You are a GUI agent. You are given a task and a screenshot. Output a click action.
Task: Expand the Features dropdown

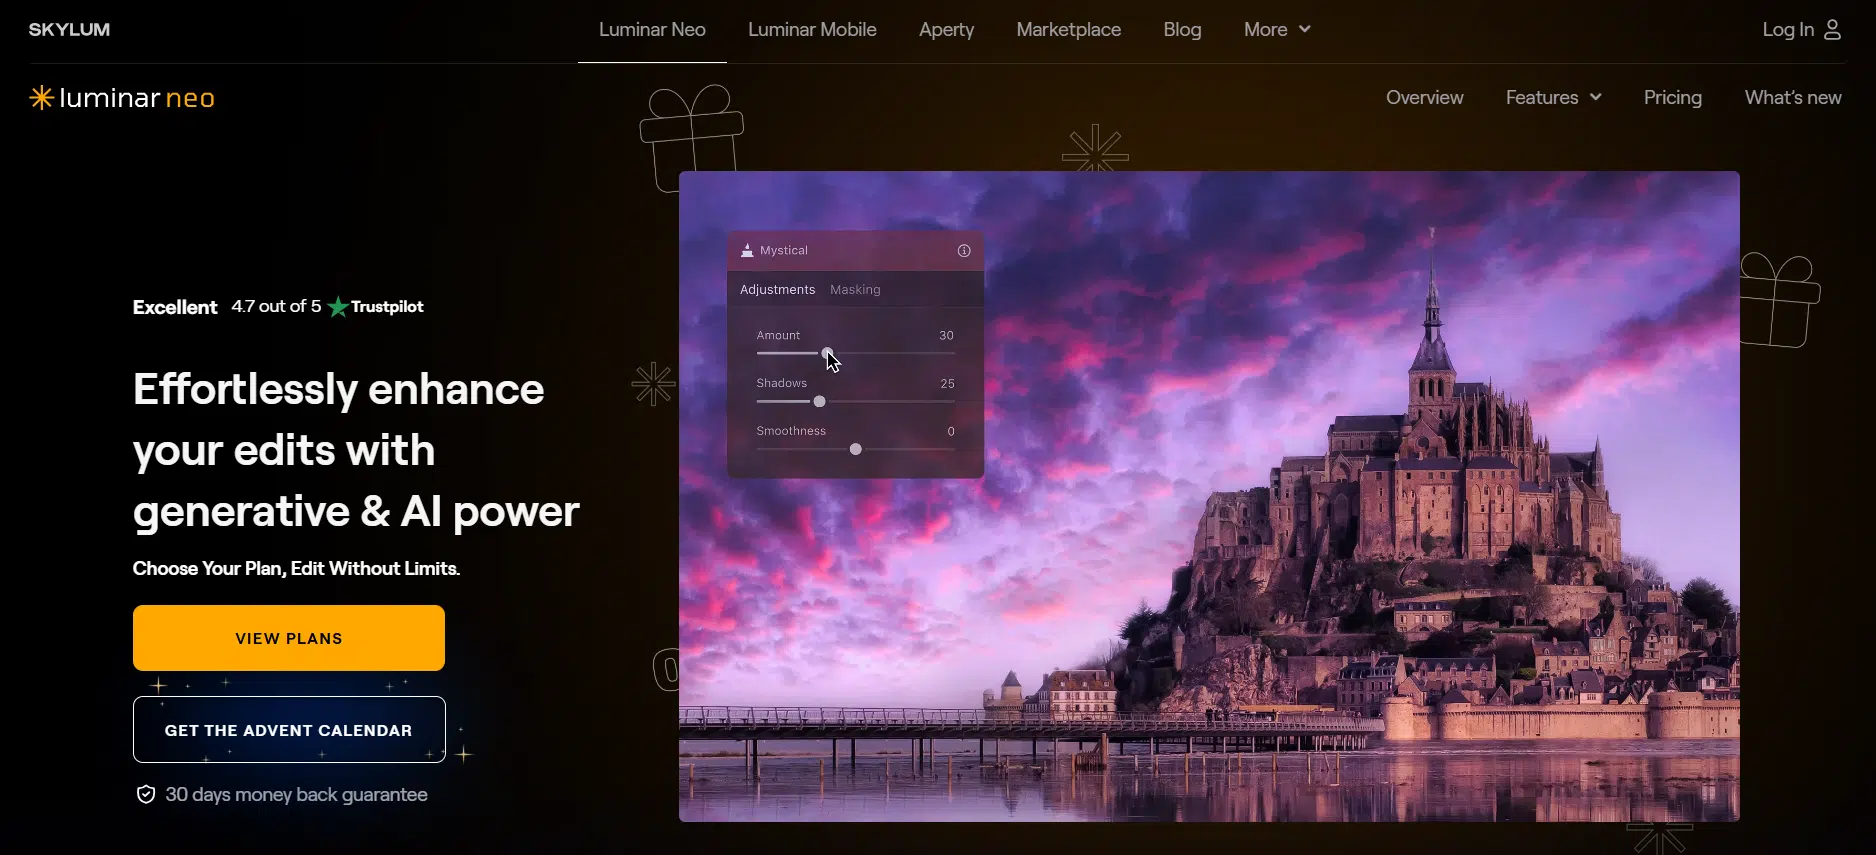pos(1553,98)
